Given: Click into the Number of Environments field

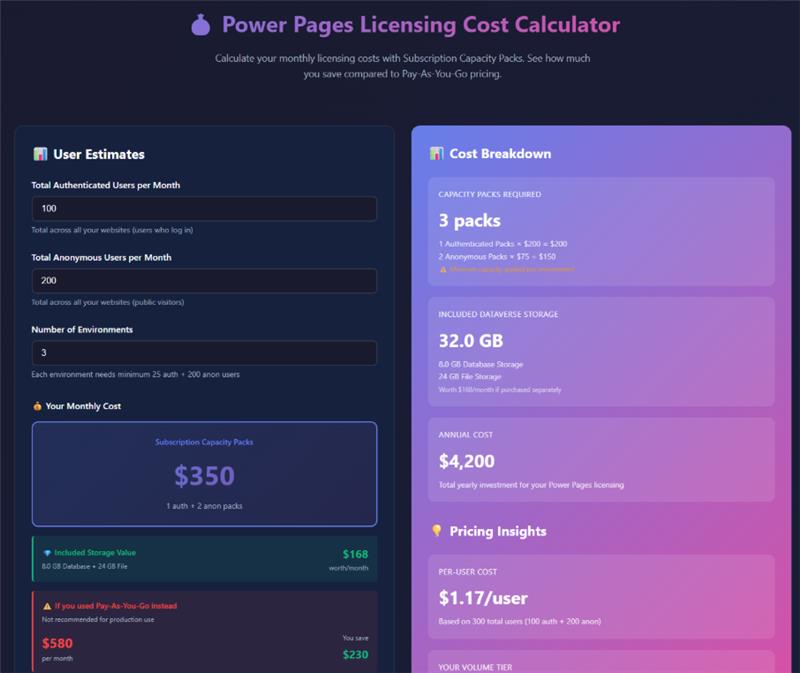Looking at the screenshot, I should [204, 353].
